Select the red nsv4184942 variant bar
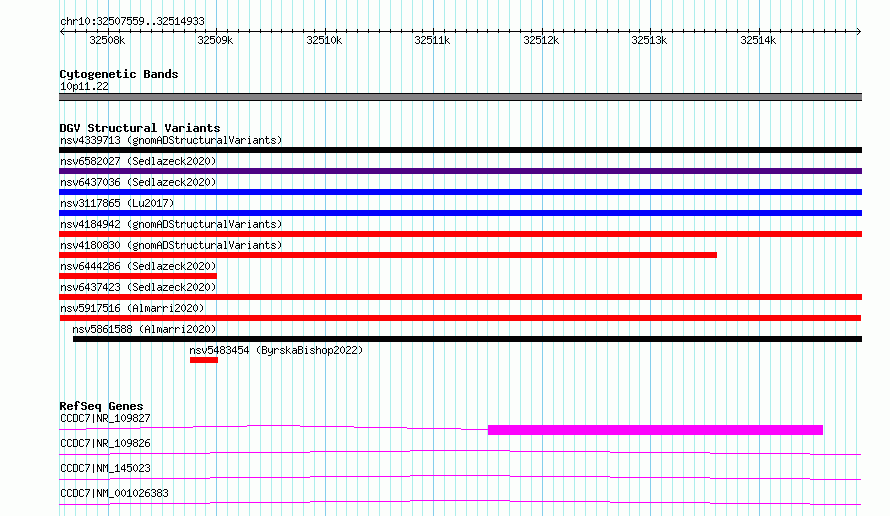 pos(460,234)
